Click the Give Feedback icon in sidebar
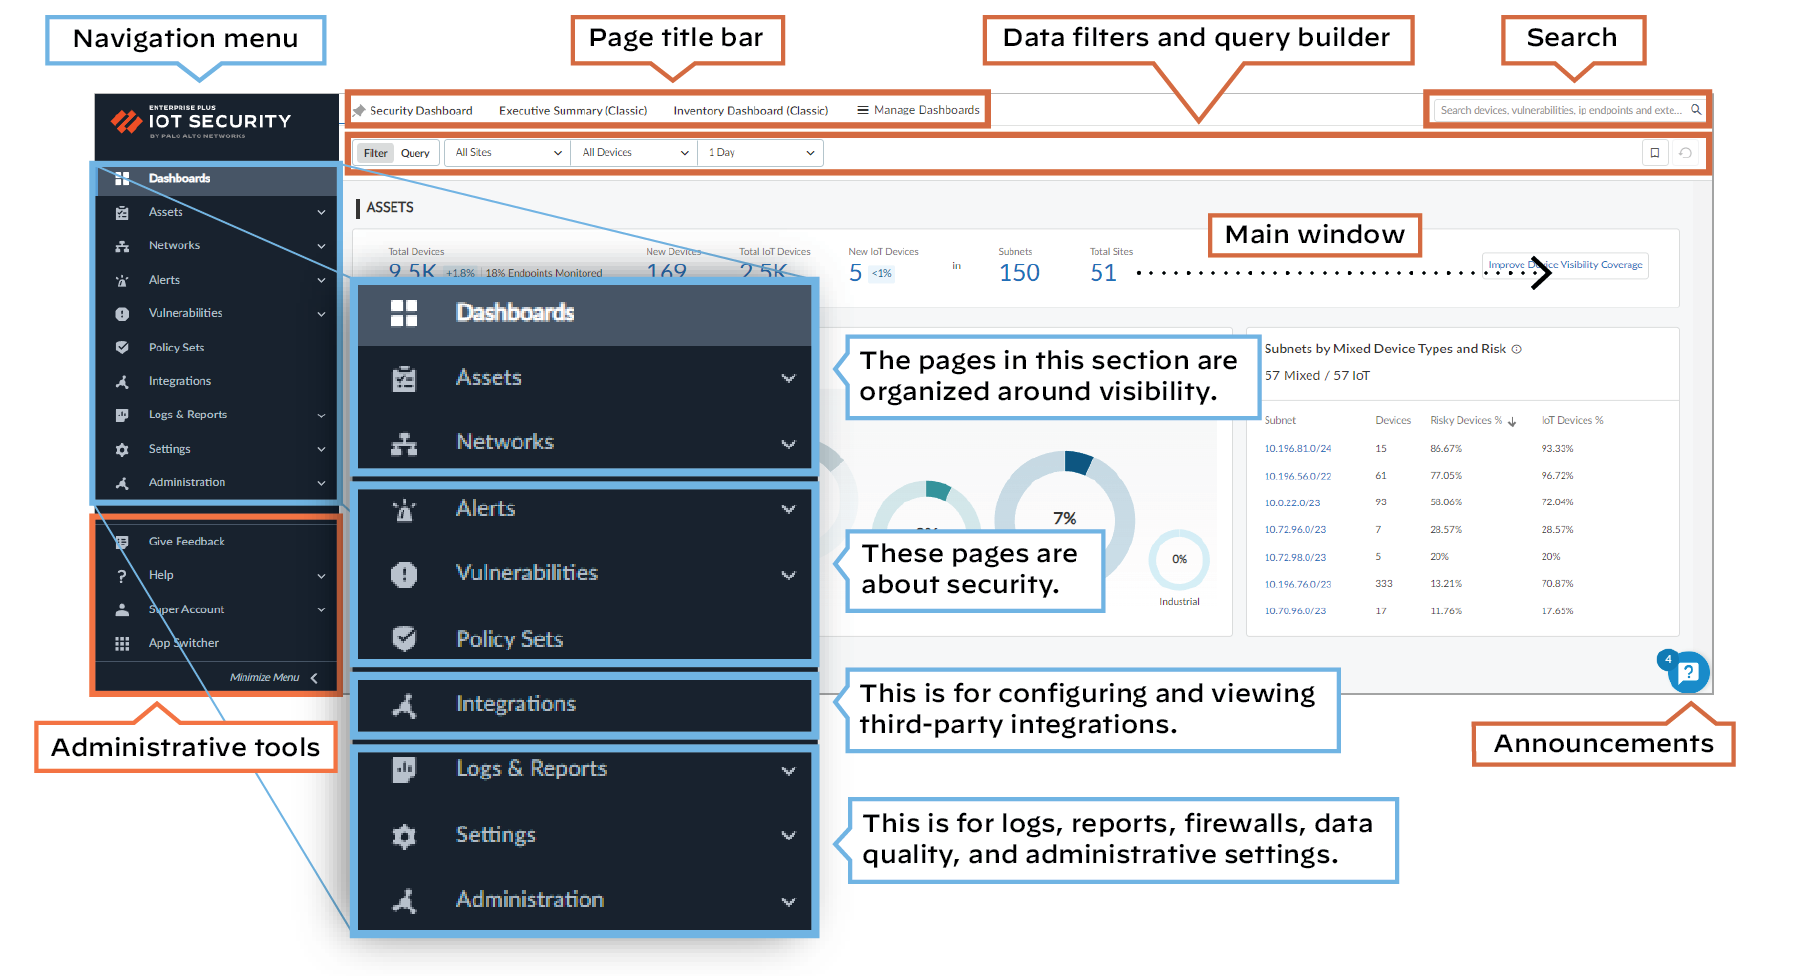The height and width of the screenshot is (976, 1800). (x=122, y=542)
